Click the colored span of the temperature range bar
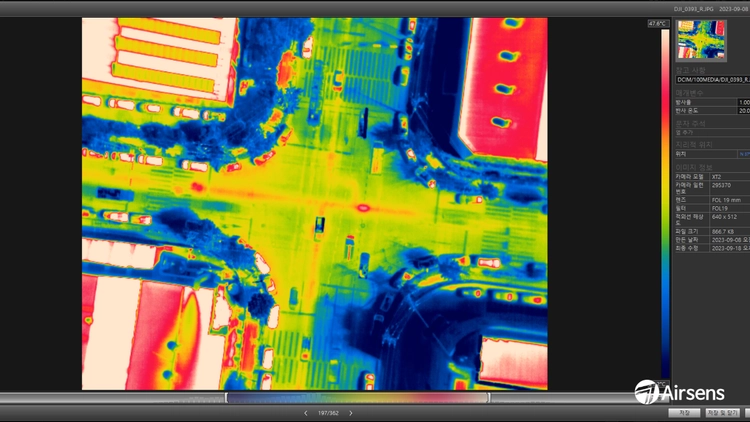The width and height of the screenshot is (750, 422). 357,398
